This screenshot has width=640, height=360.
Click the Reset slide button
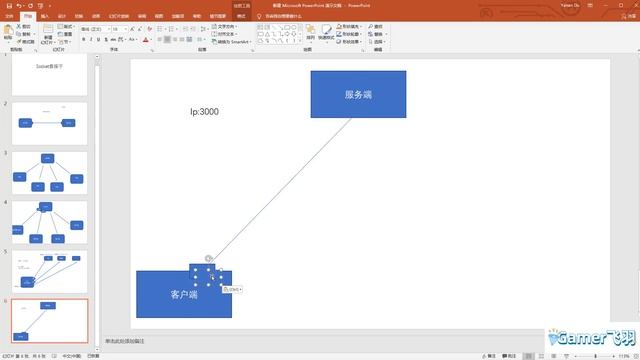65,34
